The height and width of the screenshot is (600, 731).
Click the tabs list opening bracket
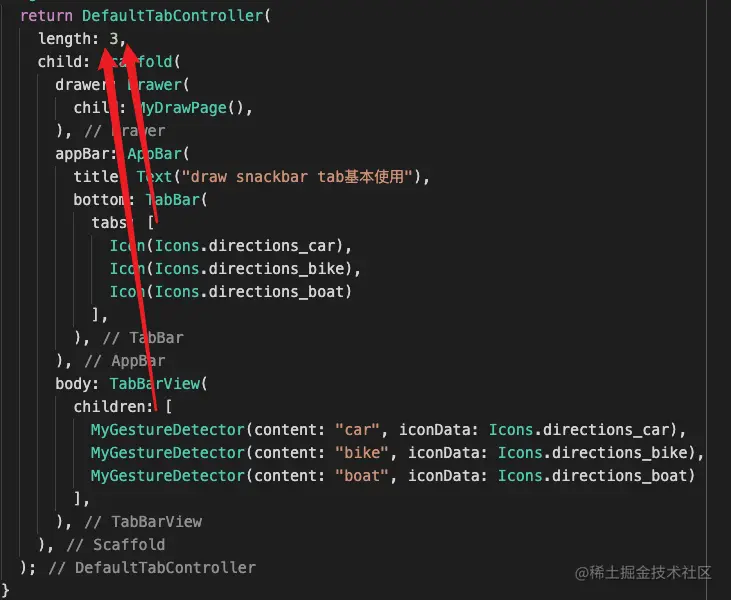(x=151, y=223)
